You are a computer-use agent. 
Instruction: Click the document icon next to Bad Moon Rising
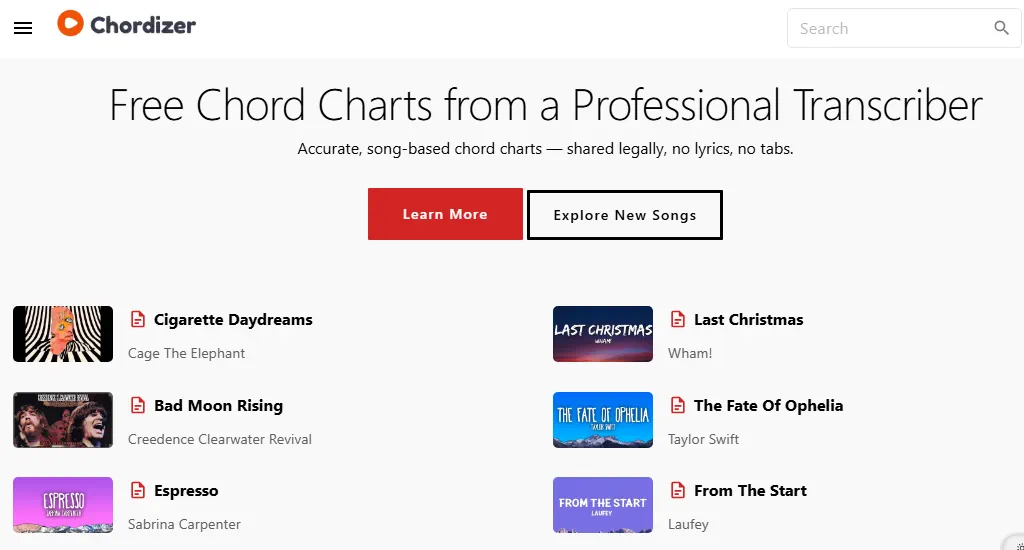[x=138, y=406]
